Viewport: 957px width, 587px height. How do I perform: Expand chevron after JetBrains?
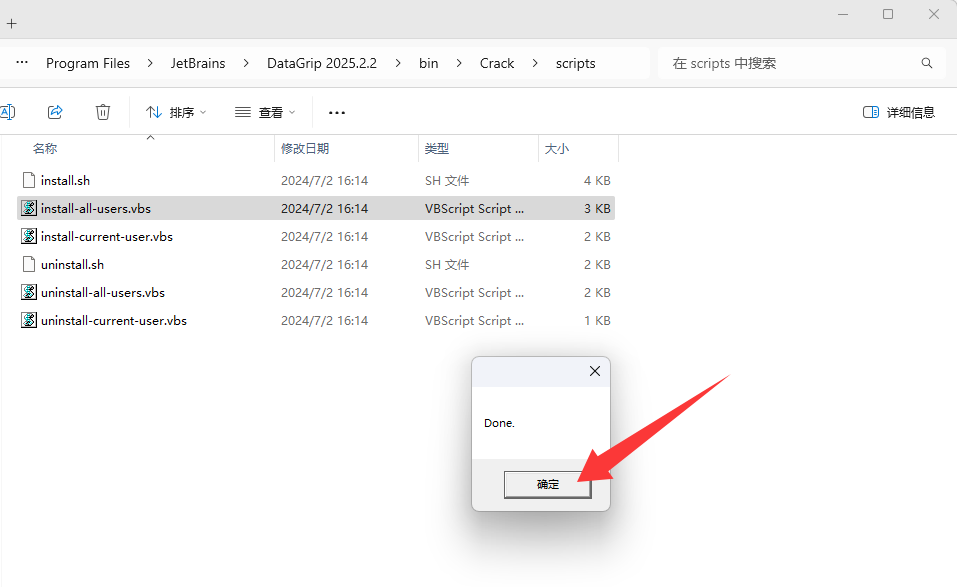tap(246, 63)
